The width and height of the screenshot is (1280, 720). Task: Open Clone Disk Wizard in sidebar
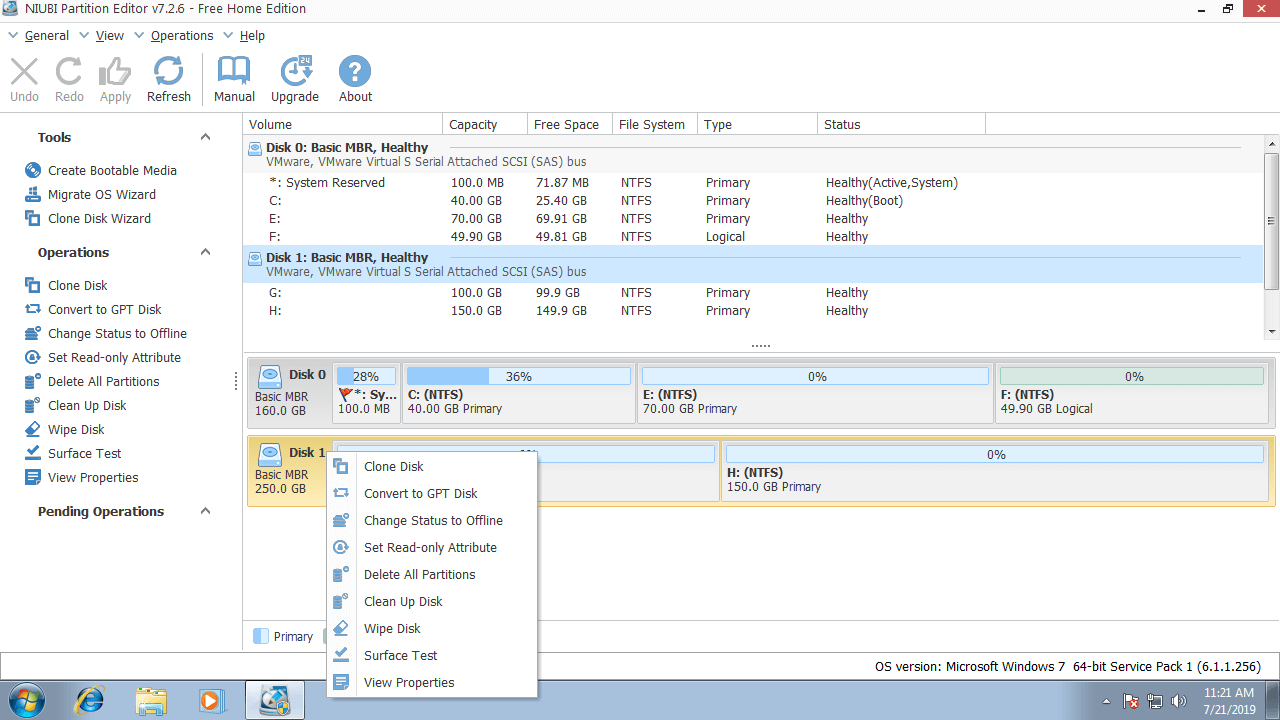[x=99, y=219]
